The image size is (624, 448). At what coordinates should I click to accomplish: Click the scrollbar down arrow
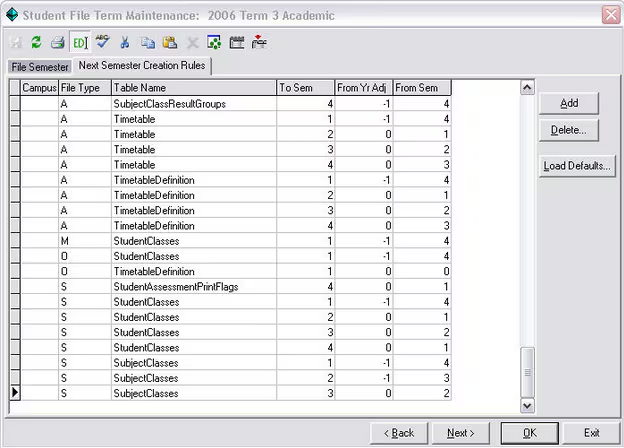[x=527, y=405]
